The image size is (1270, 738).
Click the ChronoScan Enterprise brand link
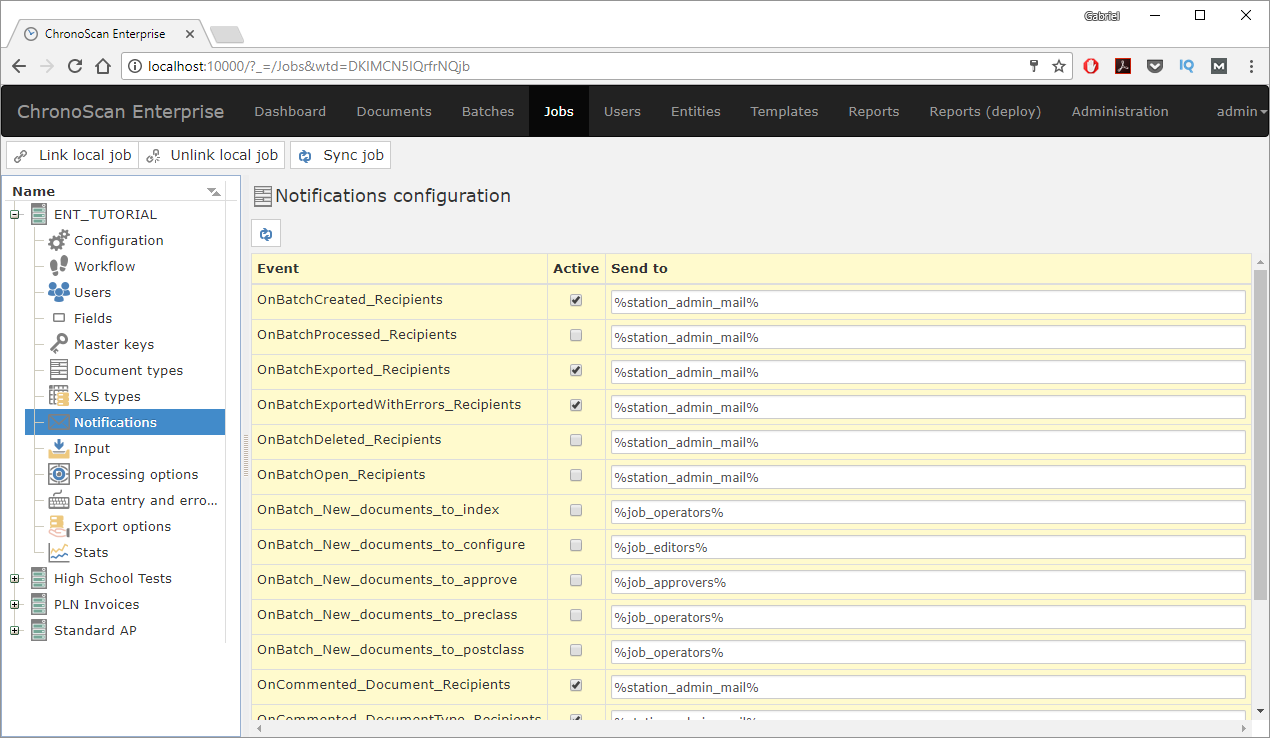(x=121, y=111)
